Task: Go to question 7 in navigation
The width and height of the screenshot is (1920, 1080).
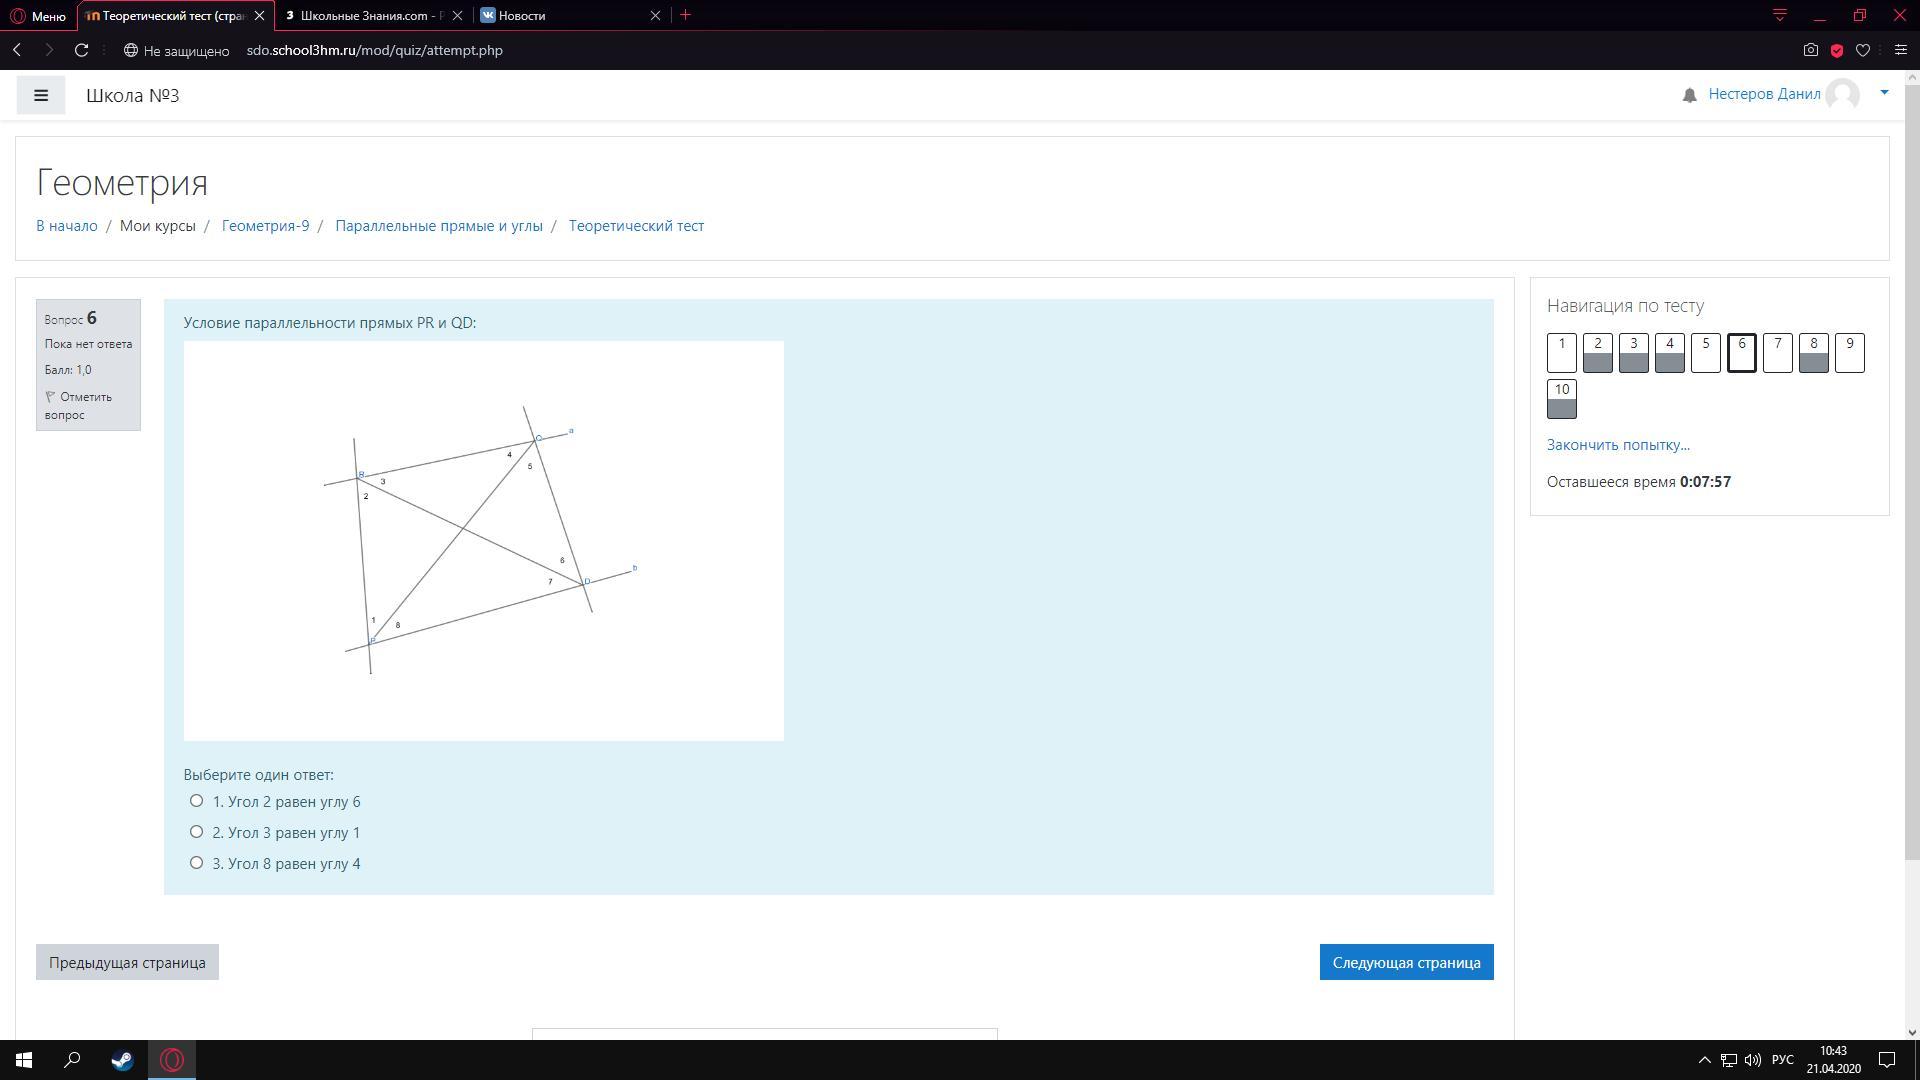Action: click(1777, 352)
